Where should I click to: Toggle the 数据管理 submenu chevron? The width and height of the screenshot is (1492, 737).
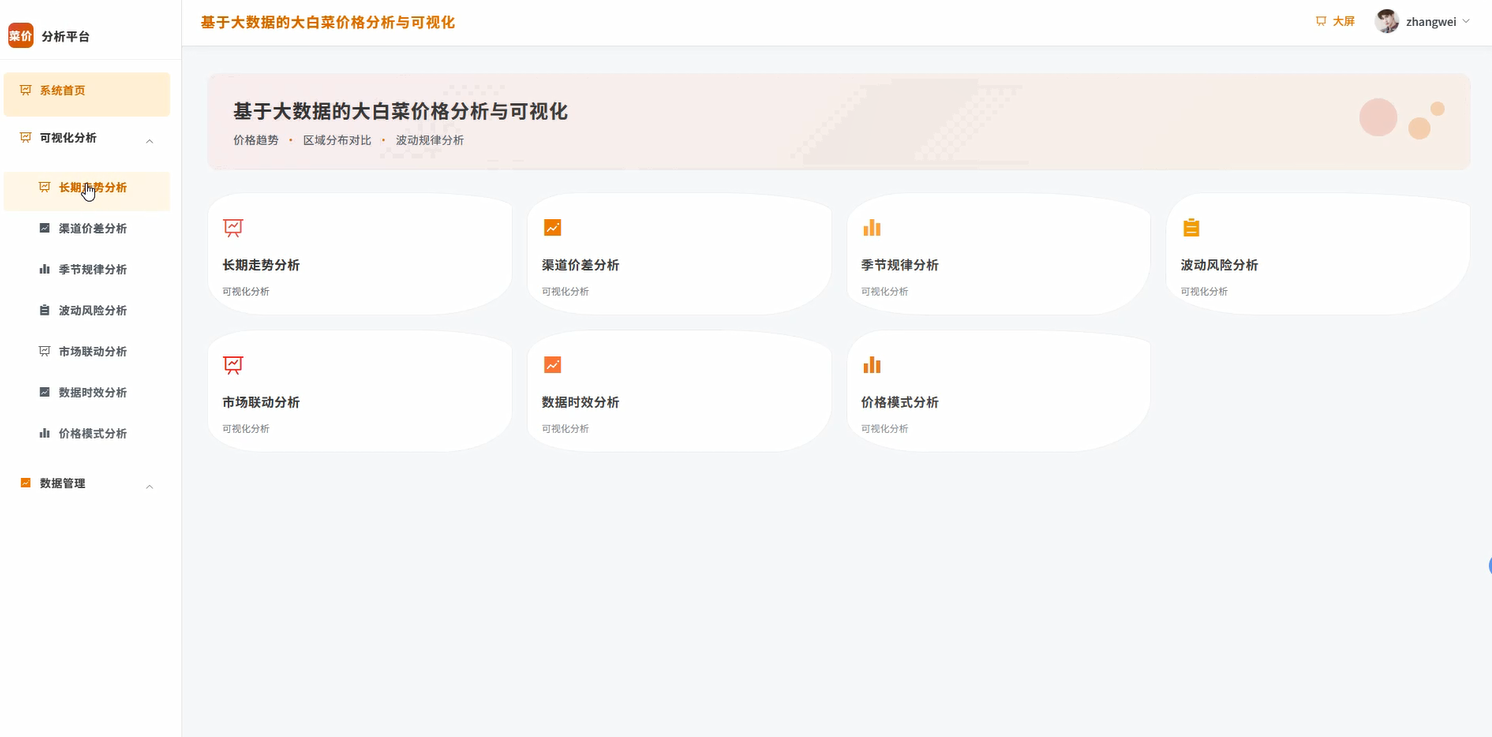pos(150,487)
